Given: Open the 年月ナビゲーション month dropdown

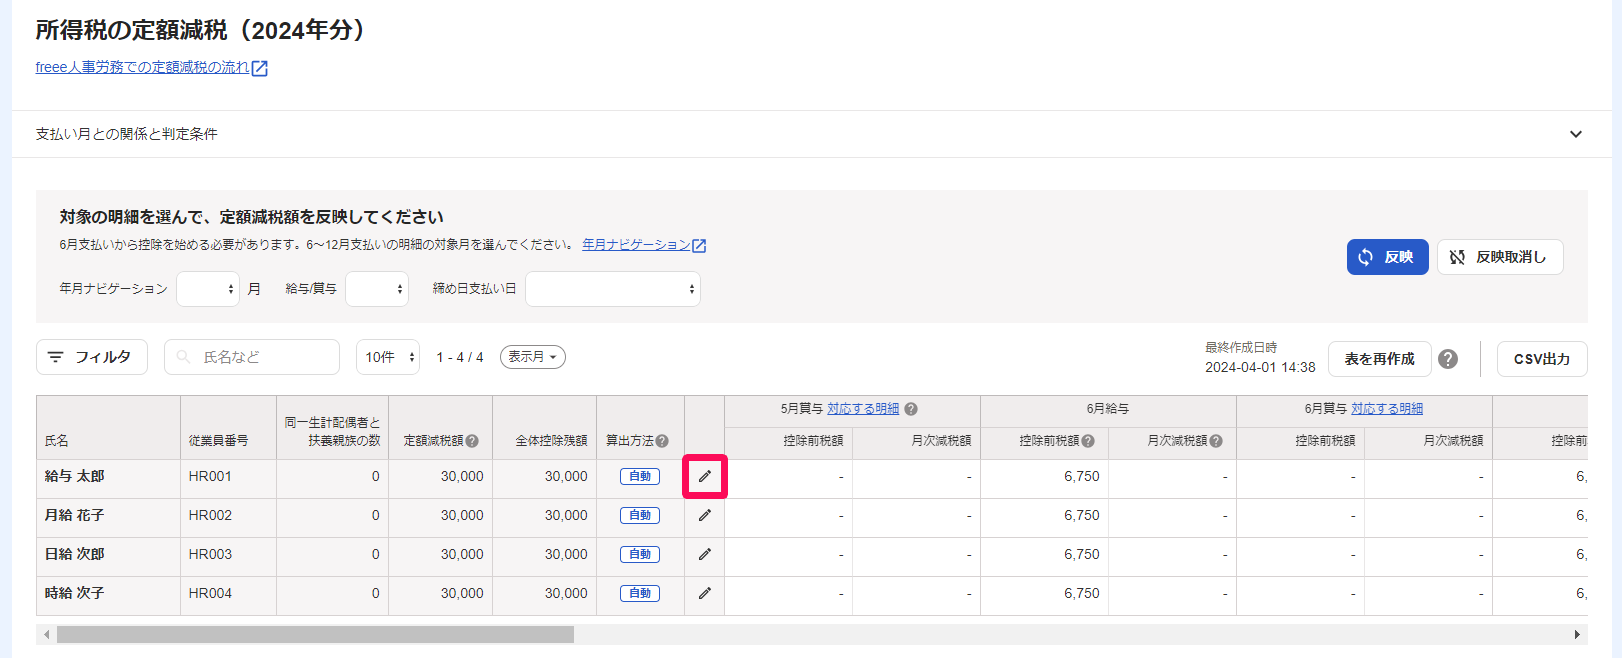Looking at the screenshot, I should 208,289.
